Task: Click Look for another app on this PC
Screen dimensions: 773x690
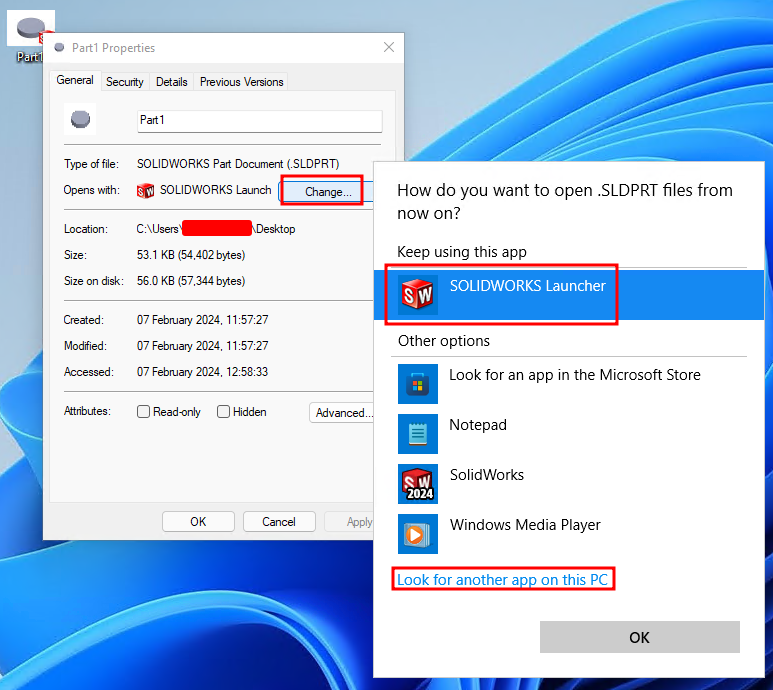Action: (x=503, y=580)
